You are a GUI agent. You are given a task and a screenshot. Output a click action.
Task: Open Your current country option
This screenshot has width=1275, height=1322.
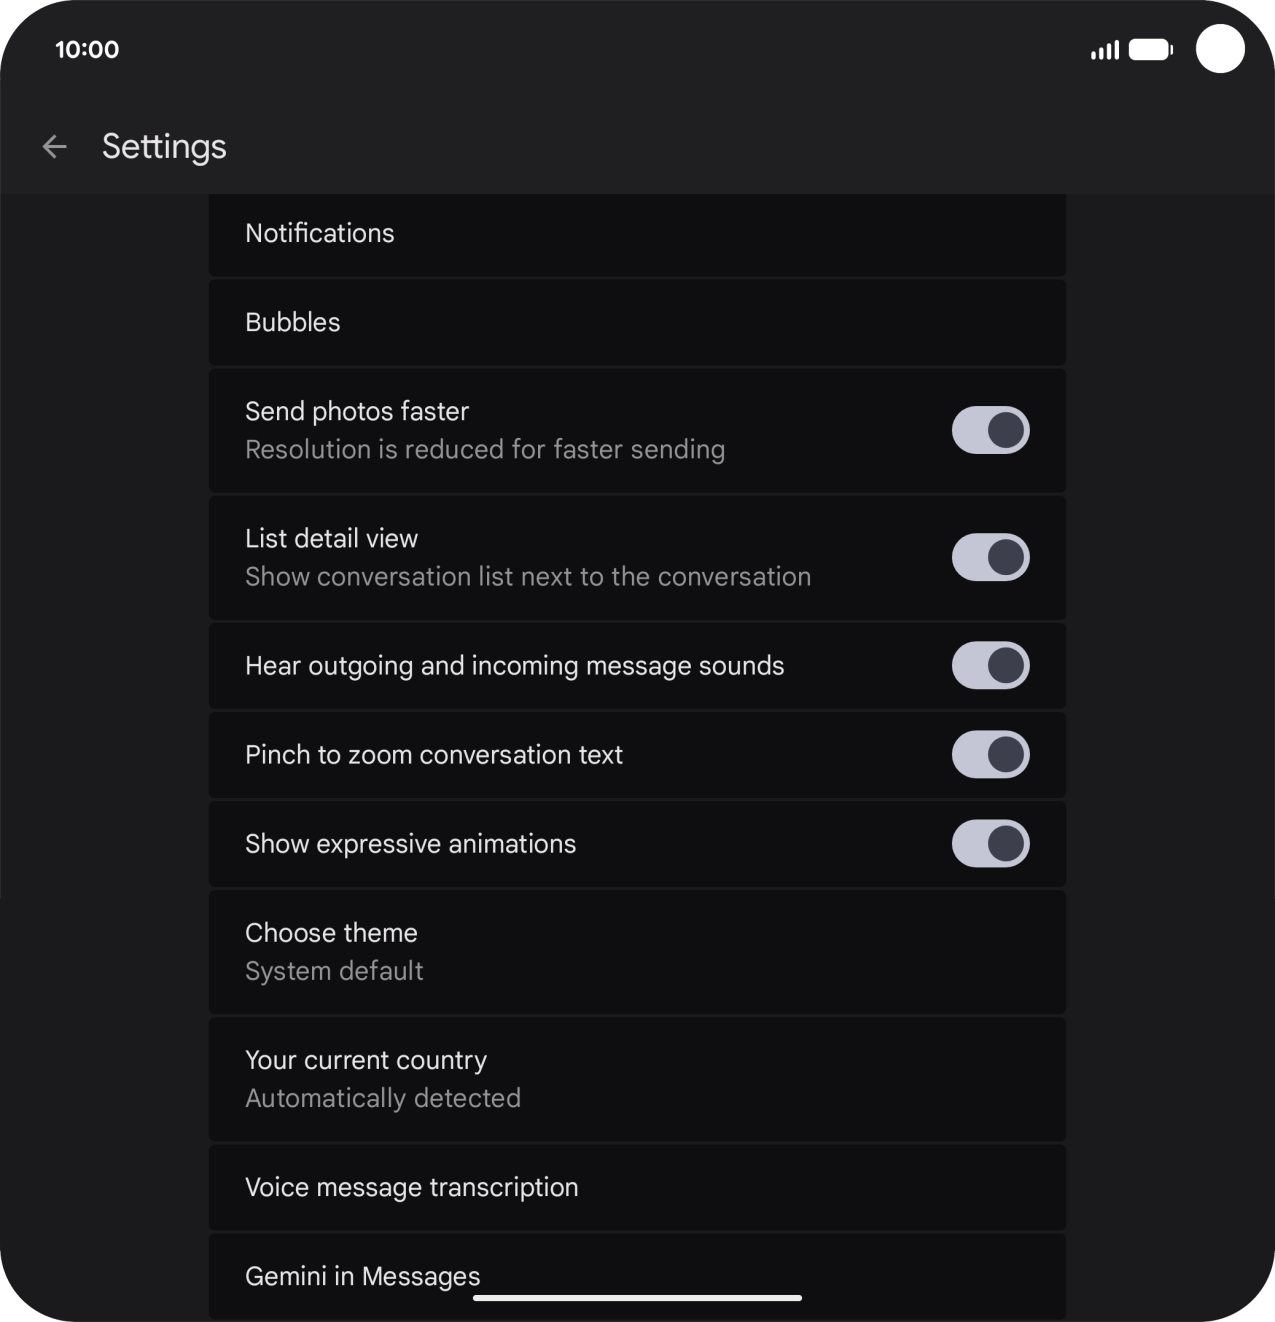(x=637, y=1079)
